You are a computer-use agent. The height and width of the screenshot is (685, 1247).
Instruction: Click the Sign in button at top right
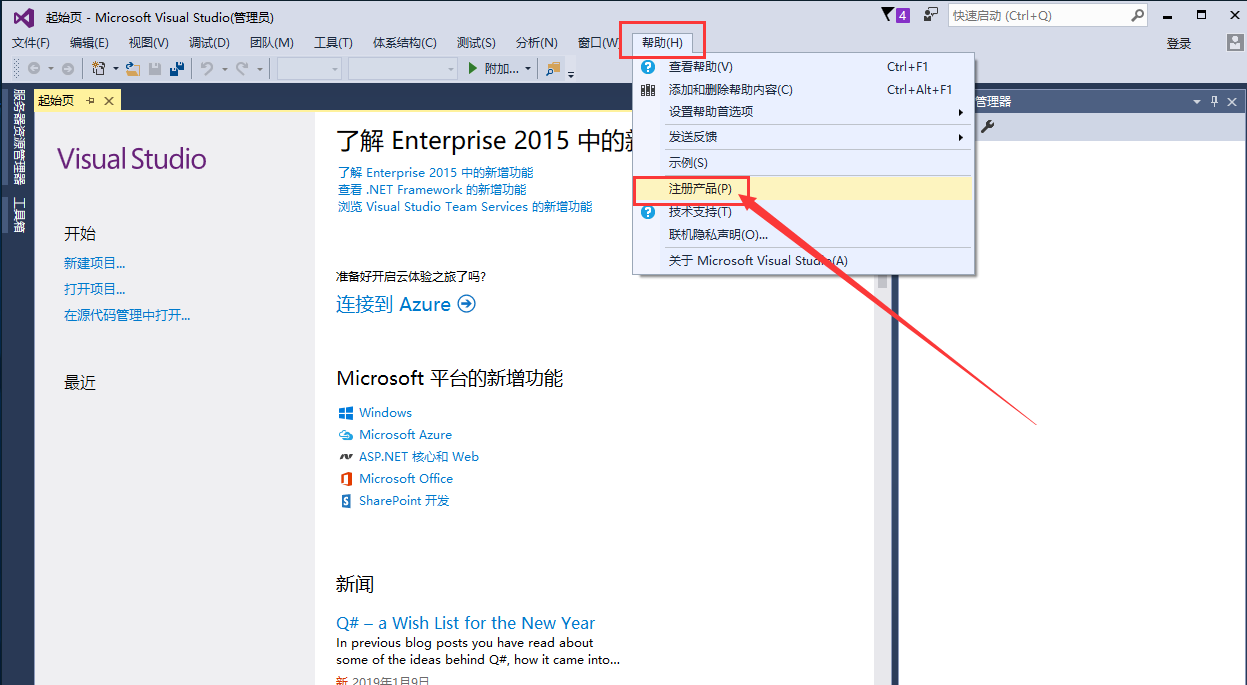1179,43
